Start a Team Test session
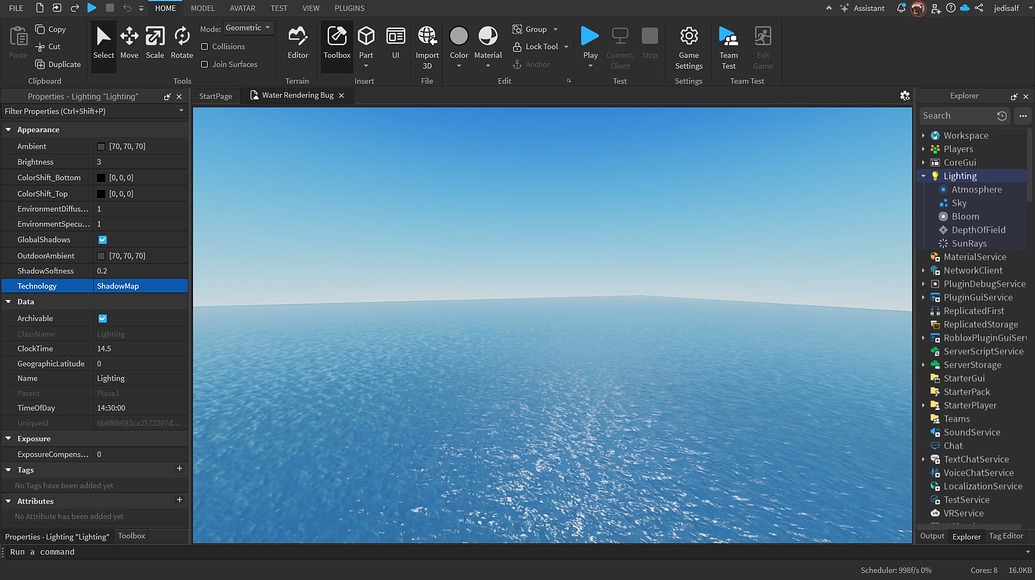 click(728, 48)
